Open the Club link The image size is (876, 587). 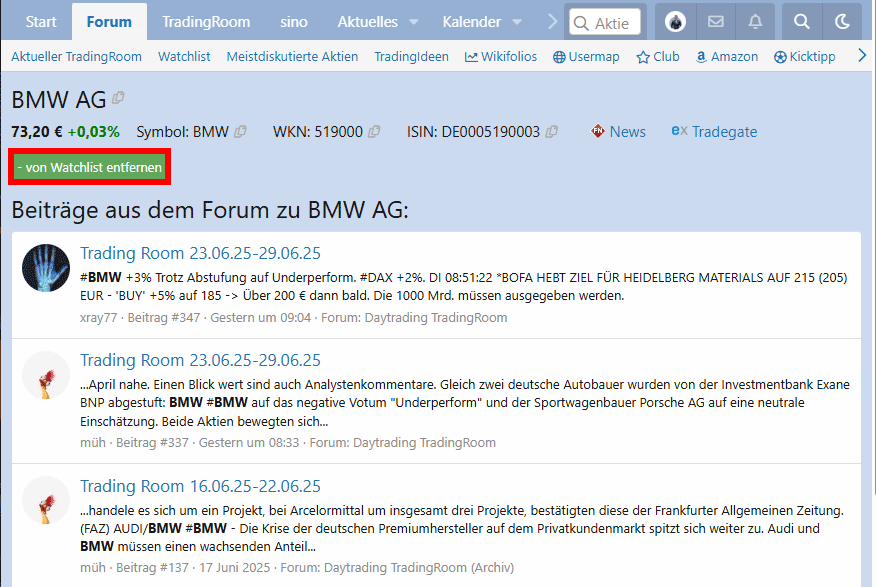click(x=658, y=56)
